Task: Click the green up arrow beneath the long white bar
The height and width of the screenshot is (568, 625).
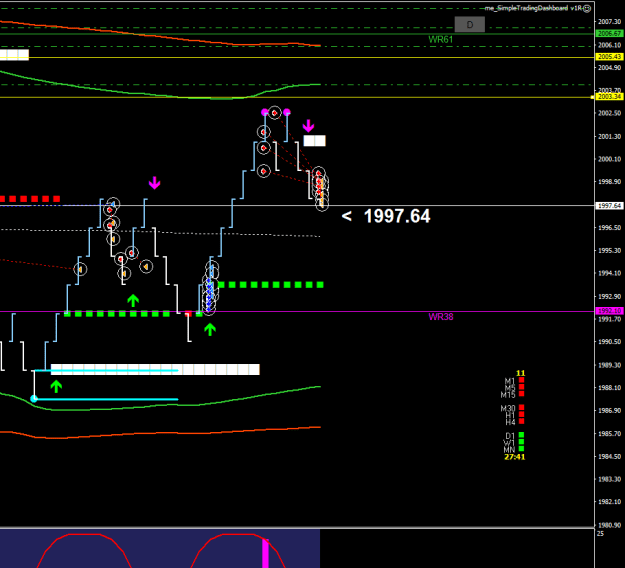Action: click(56, 387)
